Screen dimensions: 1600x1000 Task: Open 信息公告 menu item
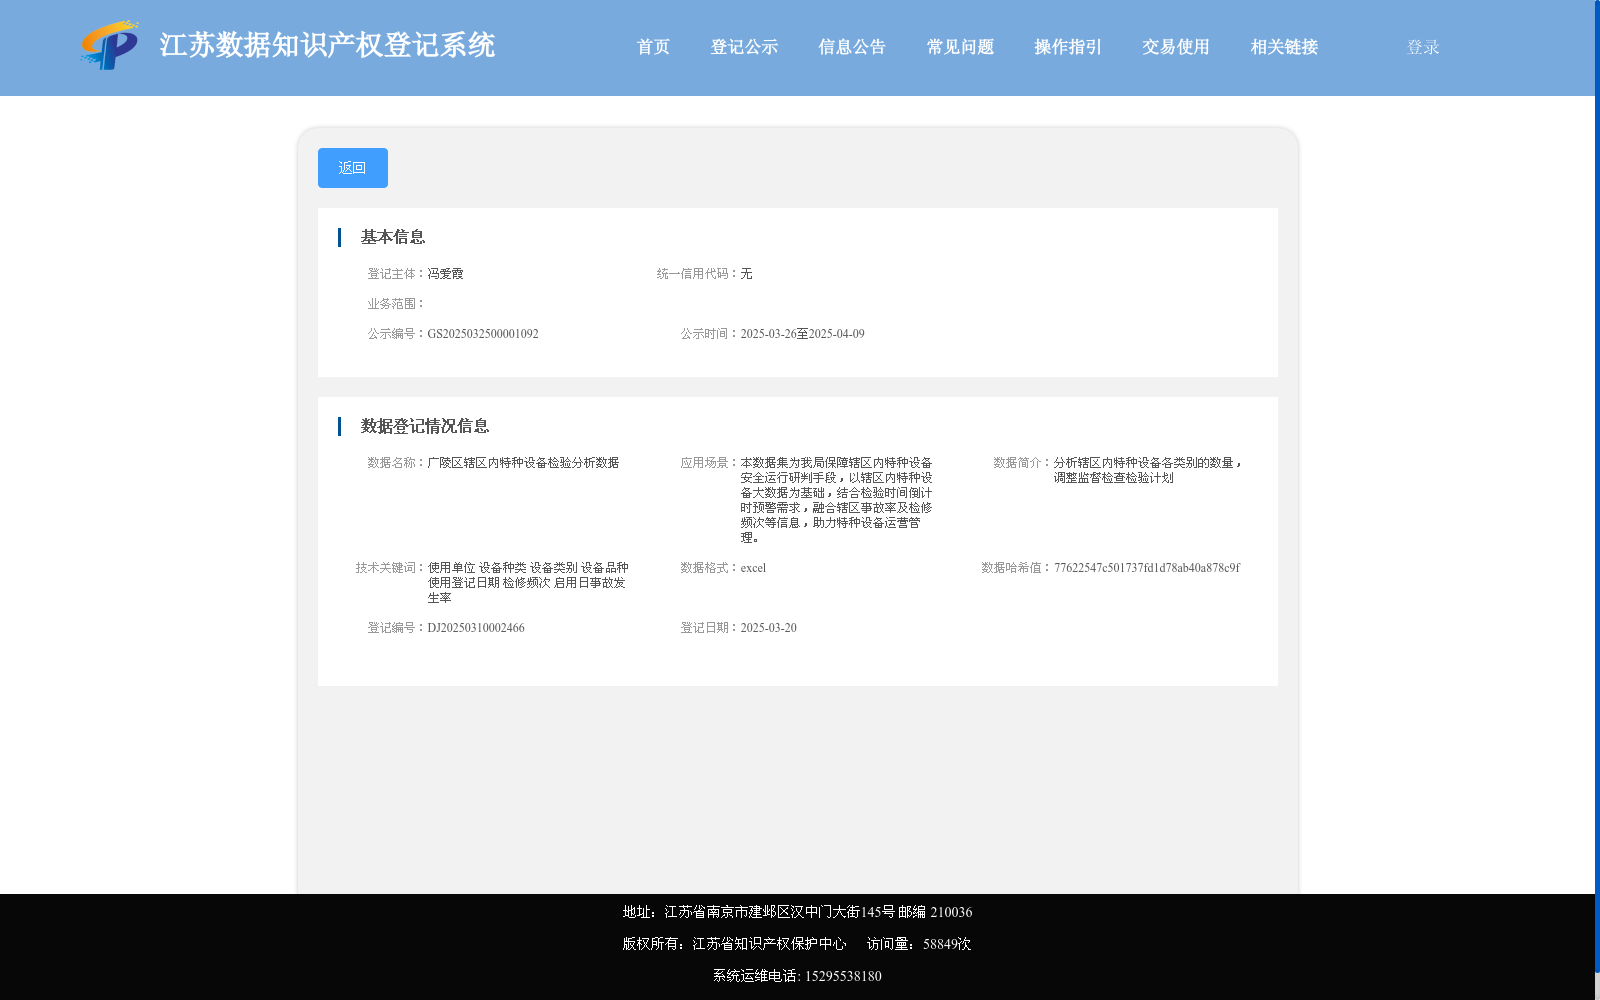tap(852, 47)
